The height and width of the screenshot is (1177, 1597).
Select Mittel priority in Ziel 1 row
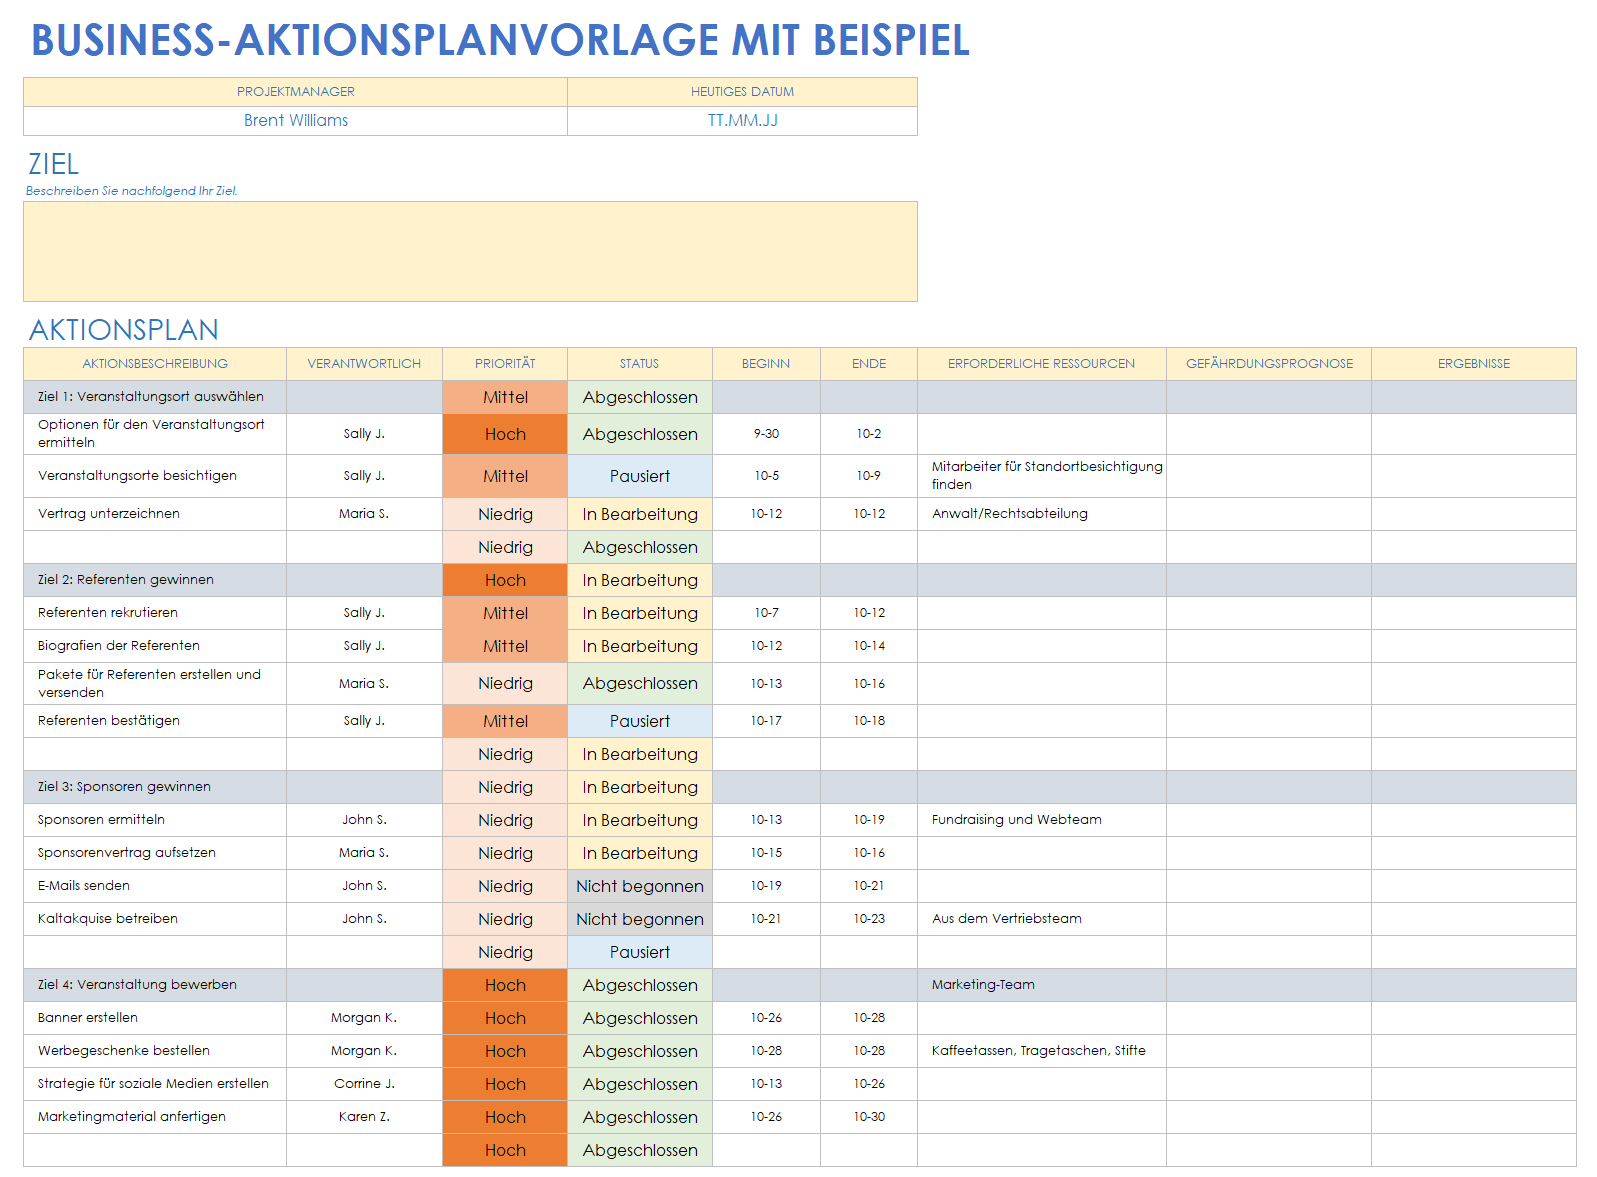pos(505,397)
